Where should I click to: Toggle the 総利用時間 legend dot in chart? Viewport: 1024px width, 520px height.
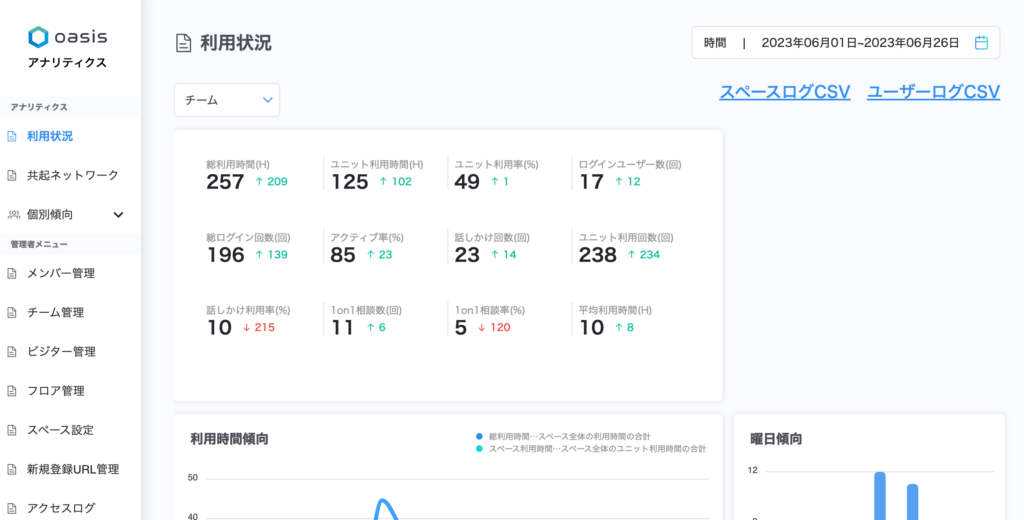[x=480, y=436]
